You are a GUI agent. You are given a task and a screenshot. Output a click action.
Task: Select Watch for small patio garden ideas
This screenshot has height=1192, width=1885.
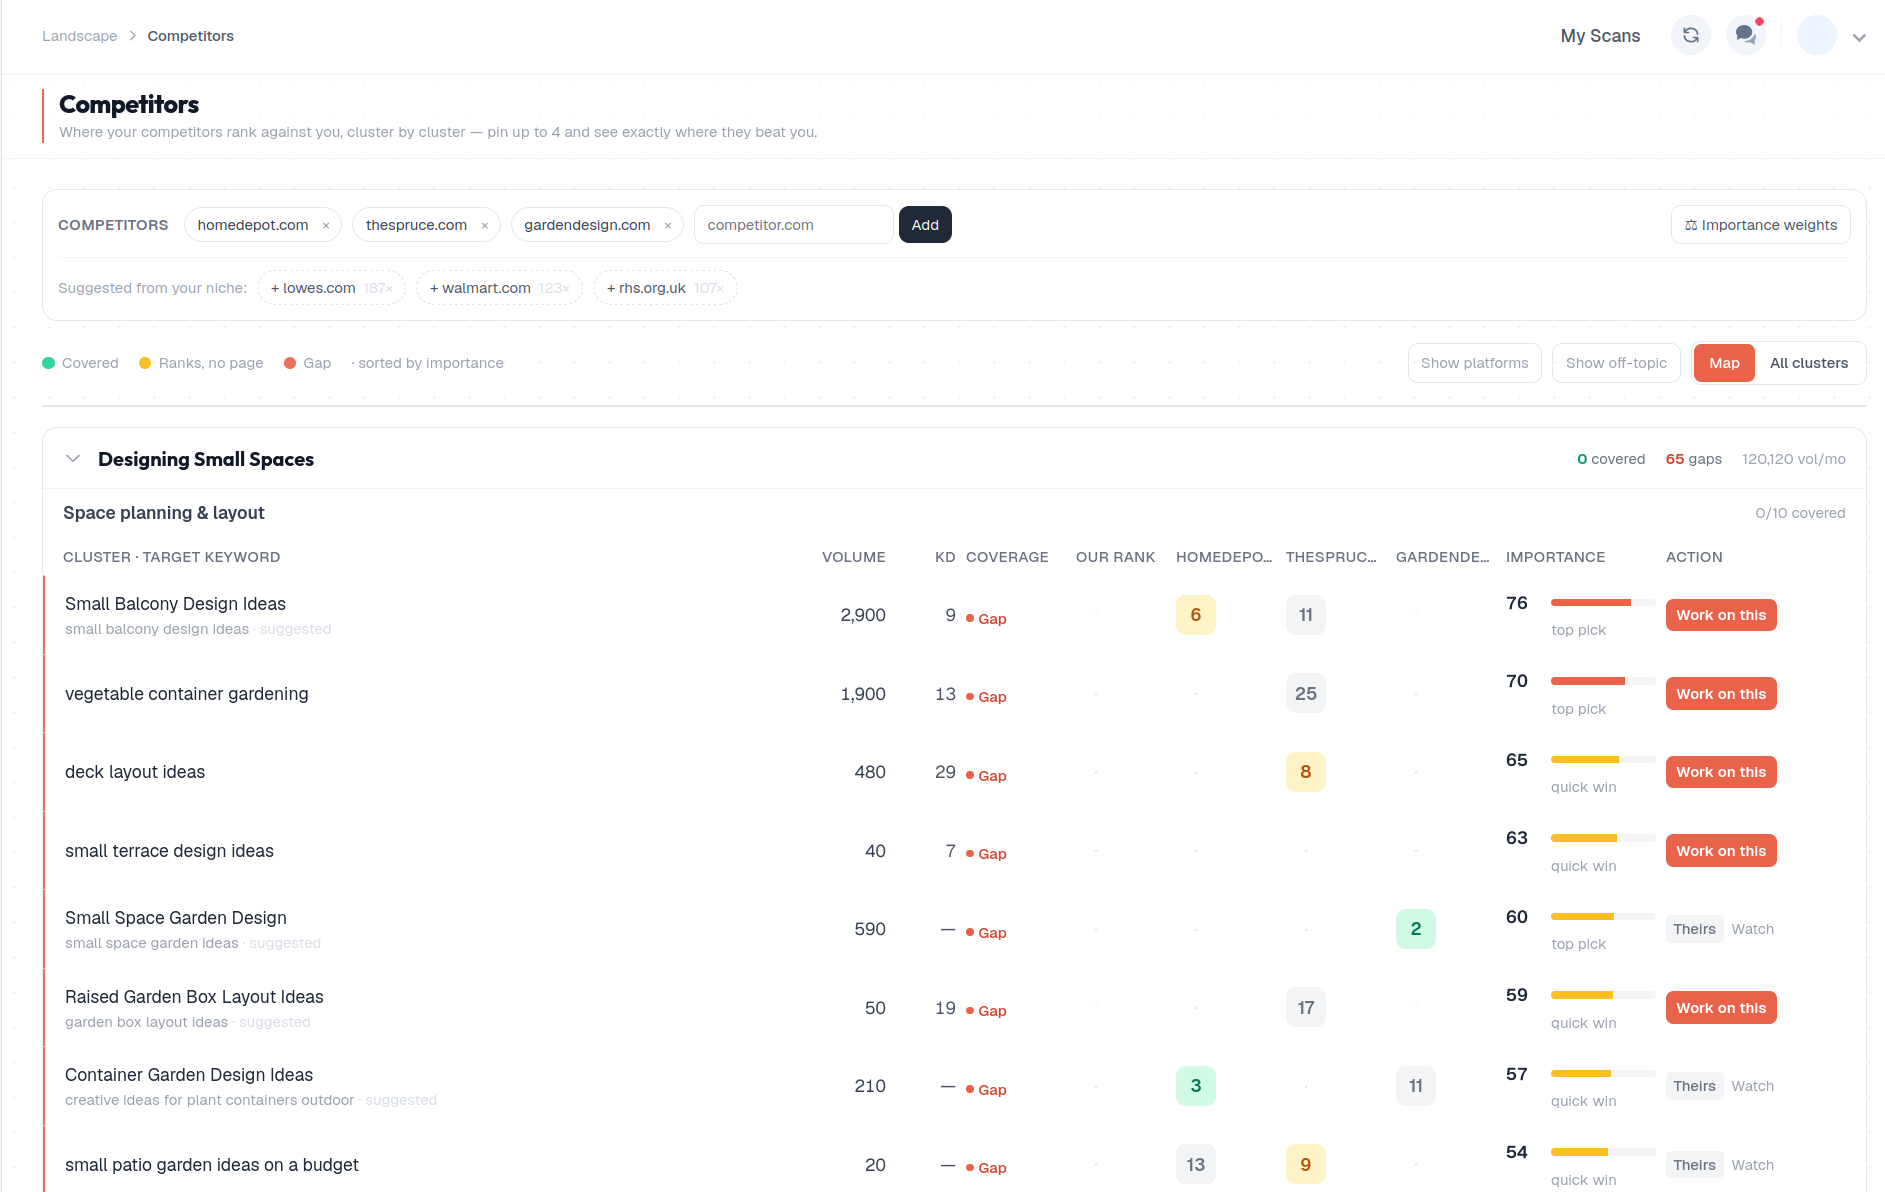pos(1752,1165)
